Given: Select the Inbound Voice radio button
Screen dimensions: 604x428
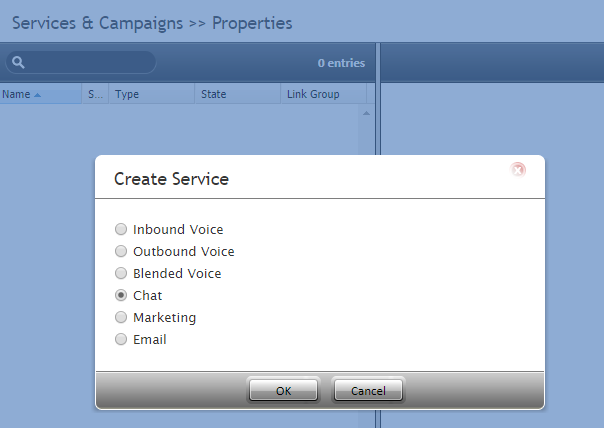Looking at the screenshot, I should 121,229.
